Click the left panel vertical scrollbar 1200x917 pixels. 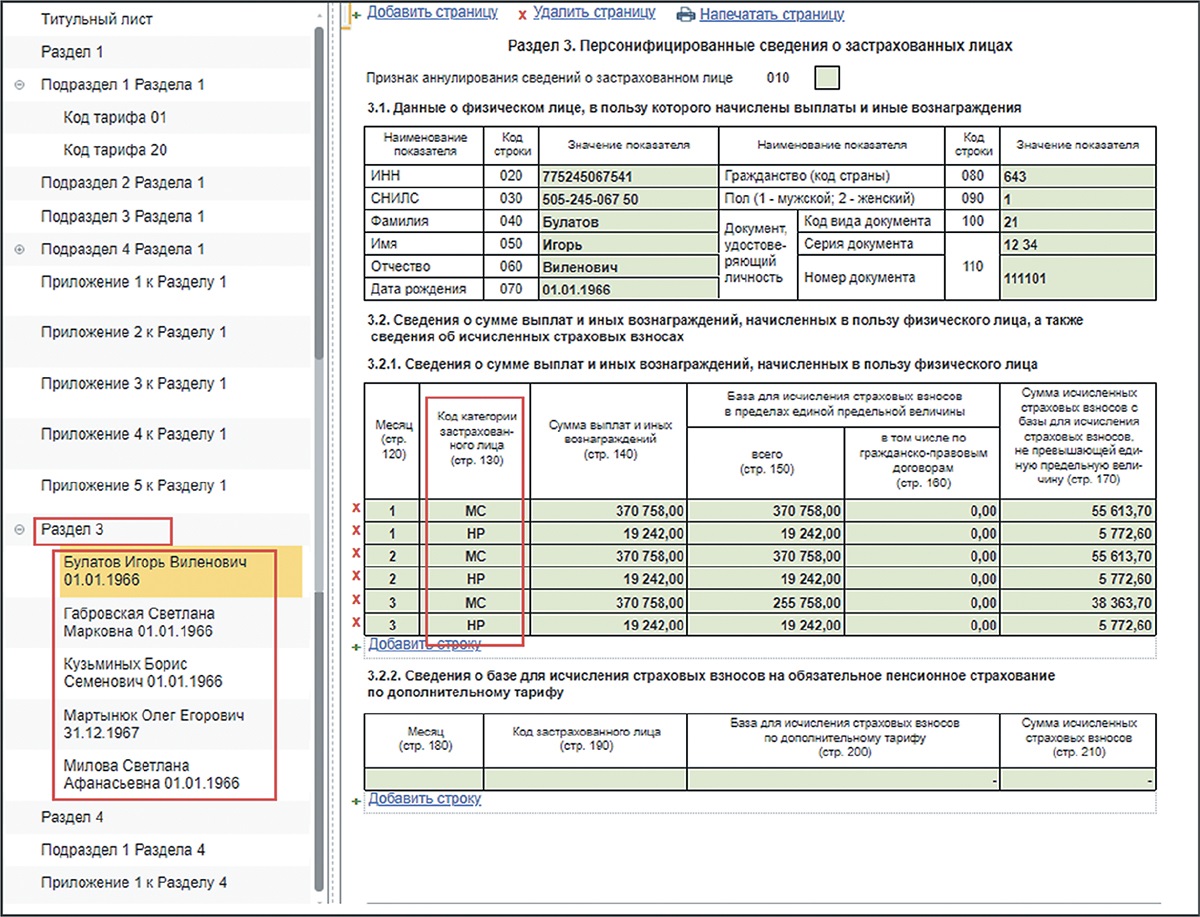coord(319,200)
